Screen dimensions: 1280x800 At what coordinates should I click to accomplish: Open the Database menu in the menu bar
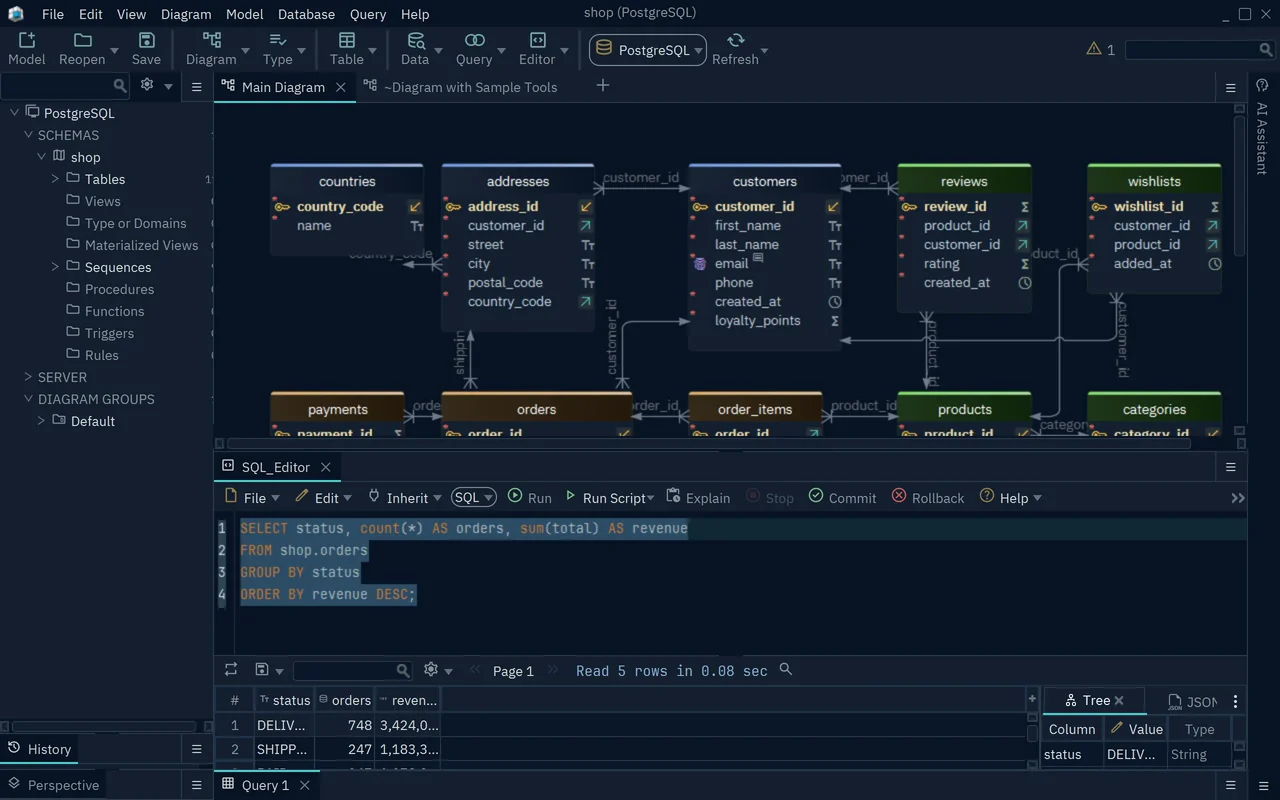click(x=306, y=14)
